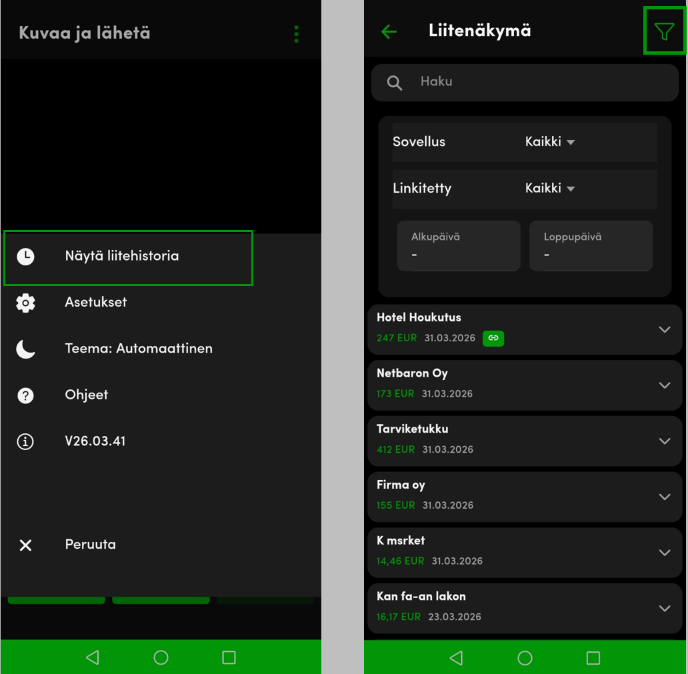Screen dimensions: 688x674
Task: Expand the Firma oy entry
Action: point(665,497)
